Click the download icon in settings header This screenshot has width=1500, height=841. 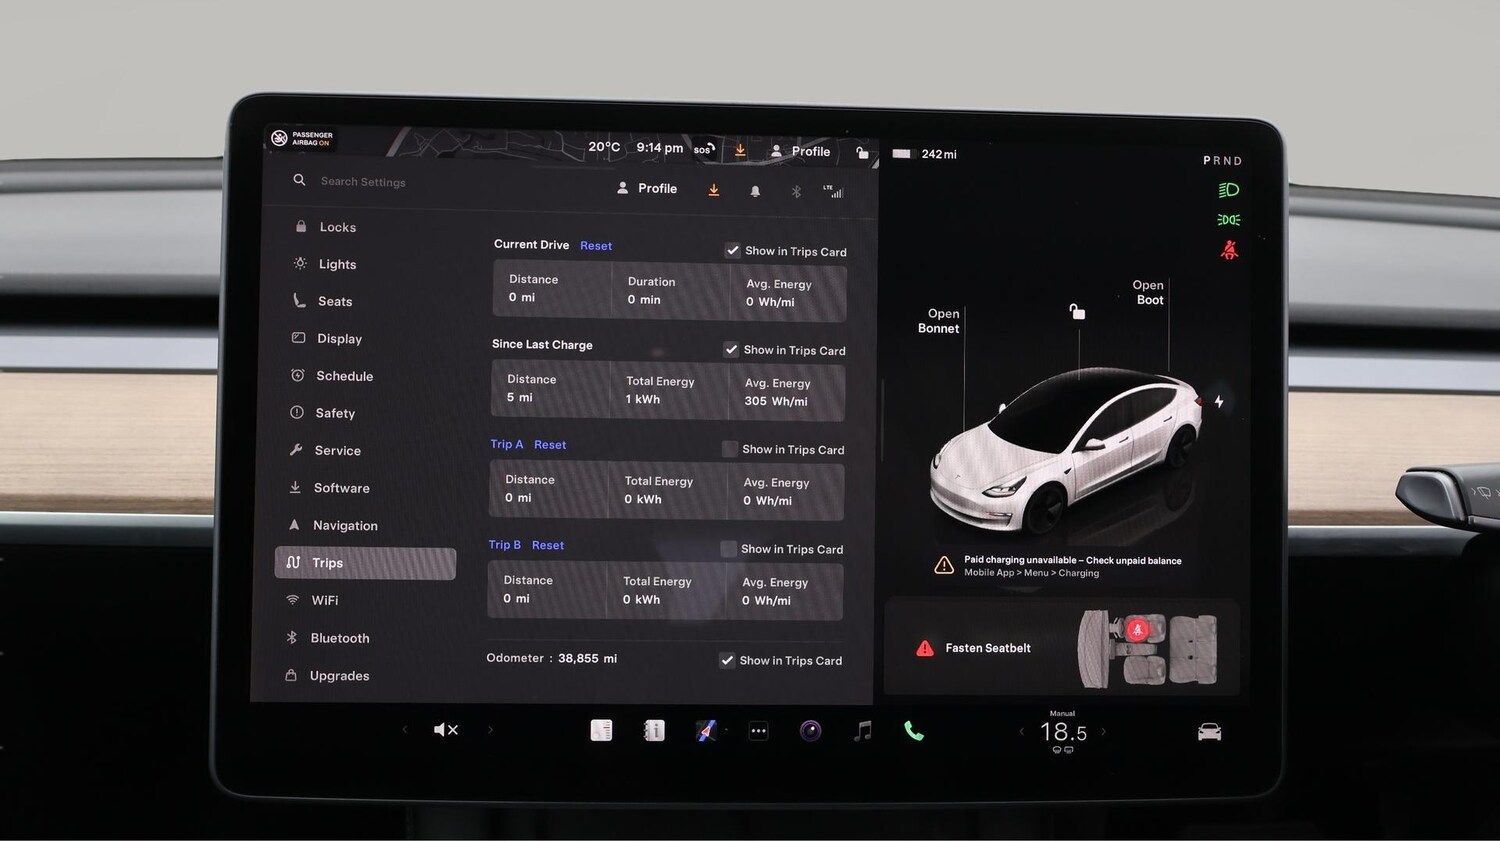714,190
